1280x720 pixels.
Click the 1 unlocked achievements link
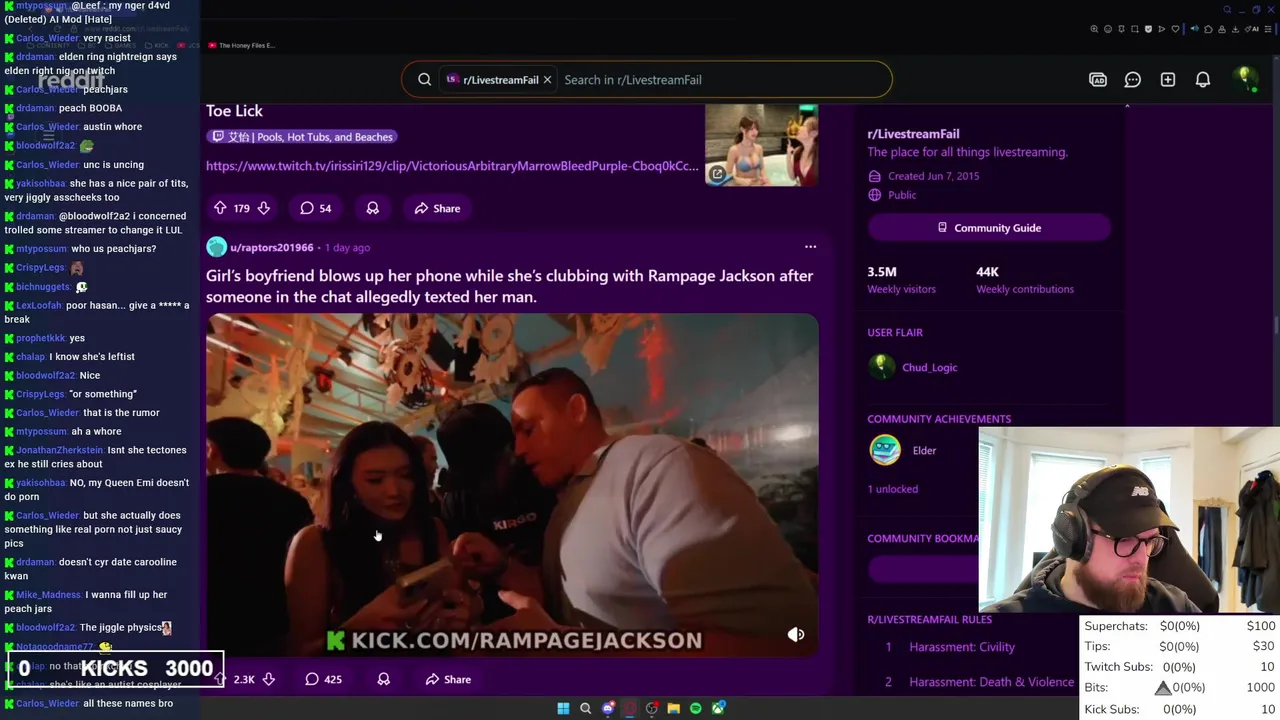tap(892, 489)
